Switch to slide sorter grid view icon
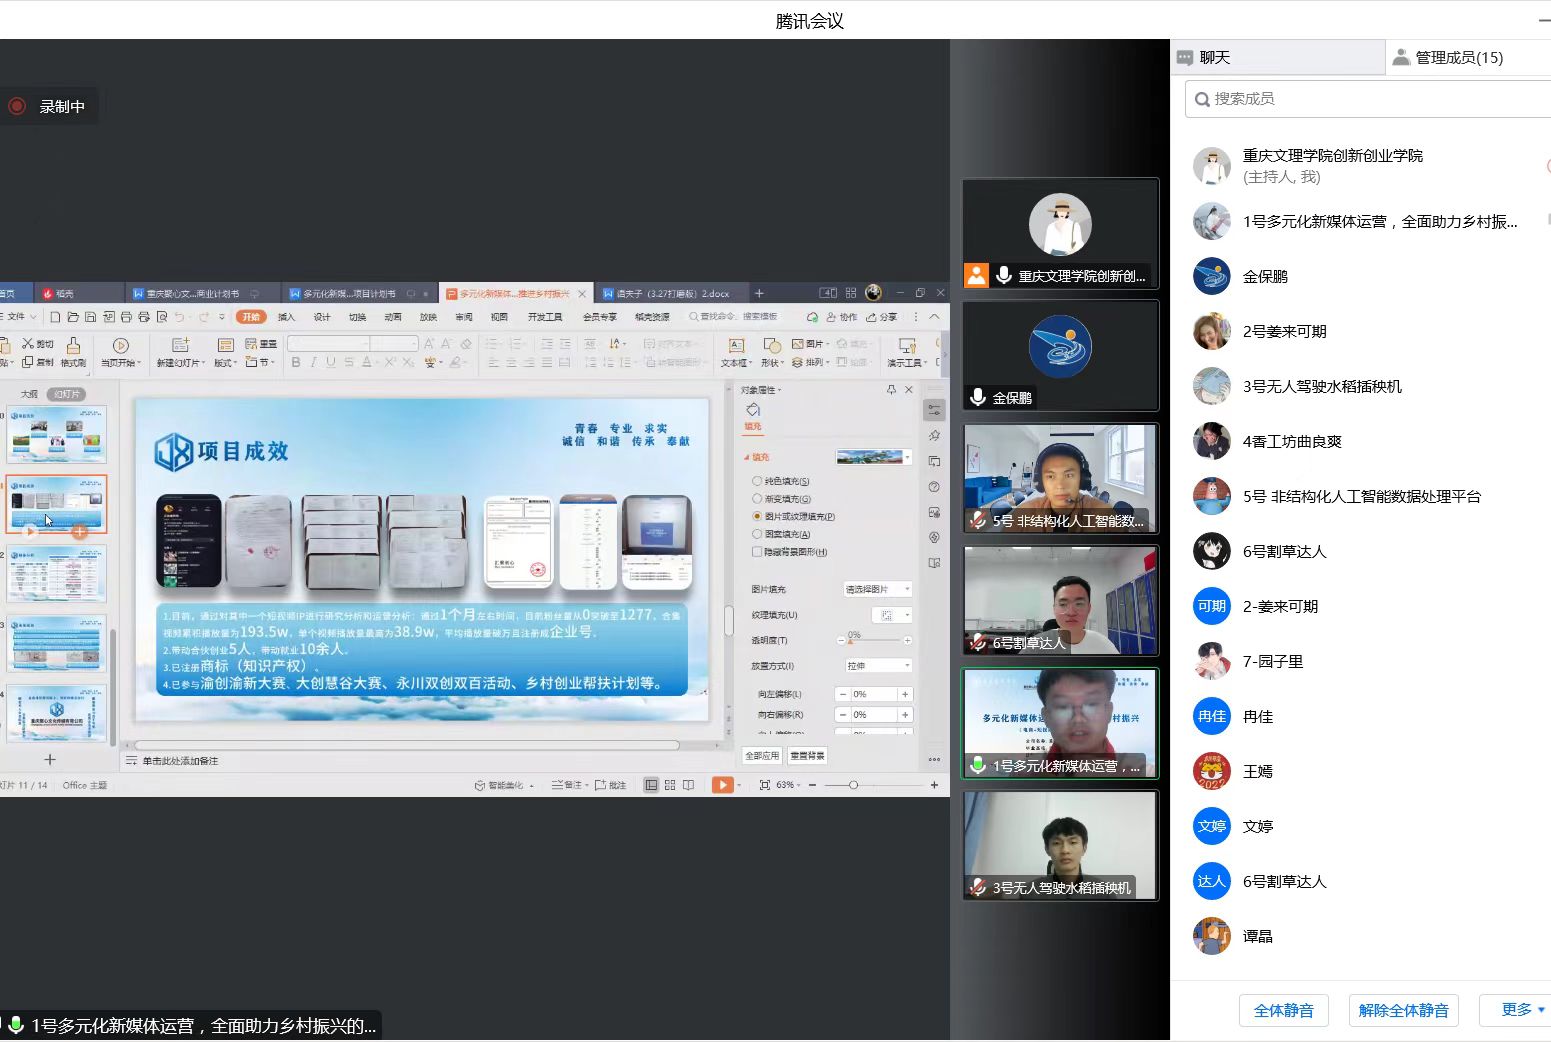Screen dimensions: 1551x1042 670,785
